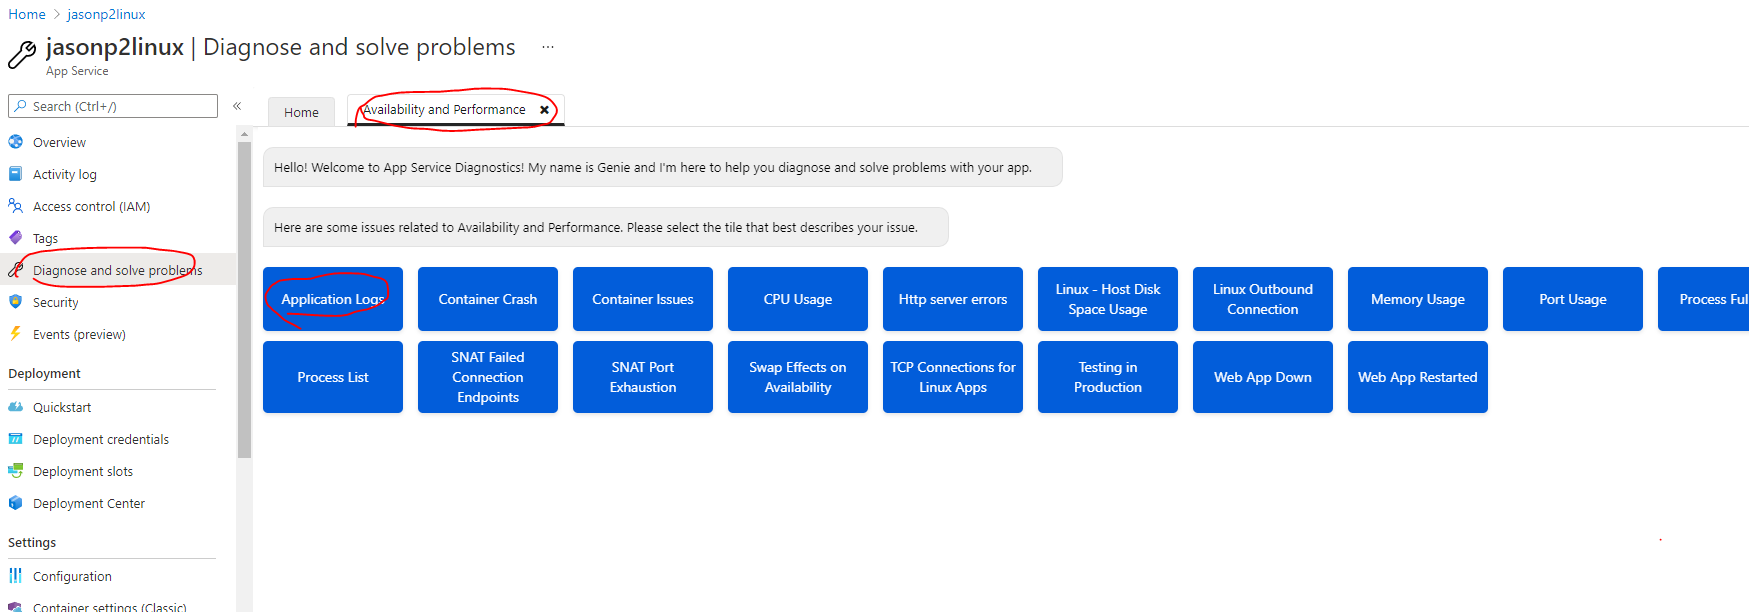The image size is (1749, 612).
Task: Close the Availability and Performance tab
Action: pos(544,110)
